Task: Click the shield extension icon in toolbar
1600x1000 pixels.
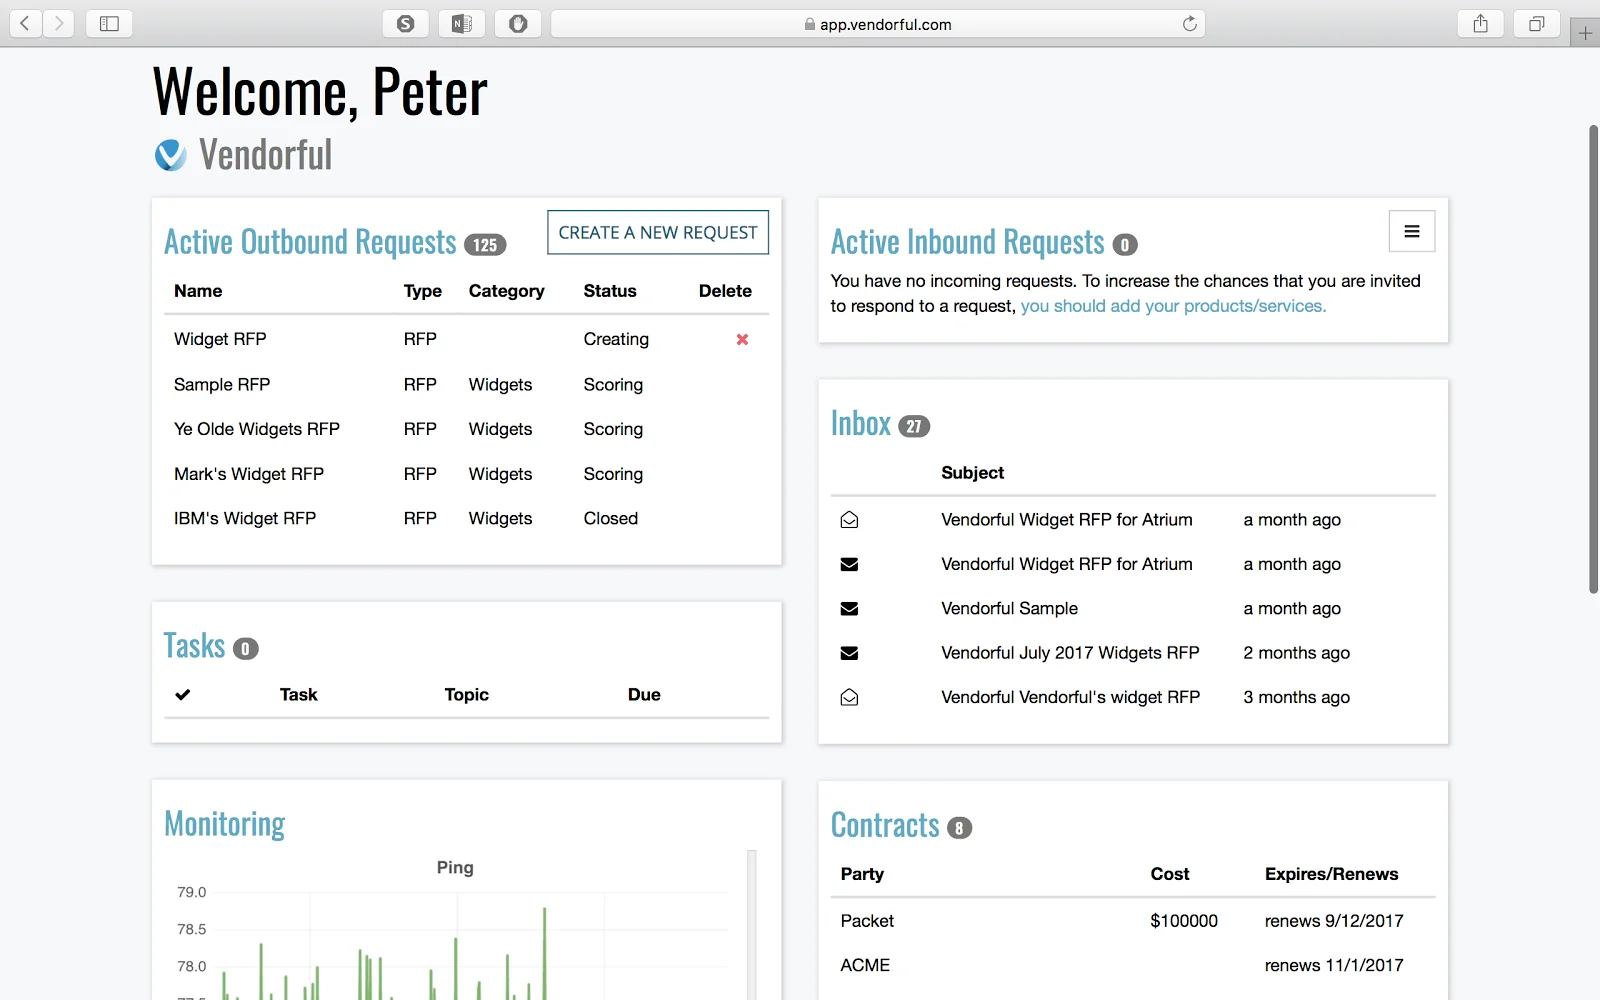Action: point(518,23)
